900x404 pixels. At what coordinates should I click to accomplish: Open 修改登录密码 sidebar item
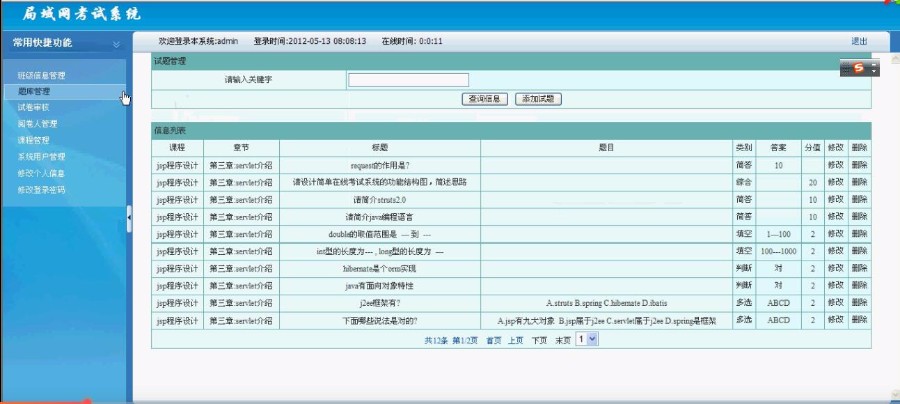click(x=41, y=189)
